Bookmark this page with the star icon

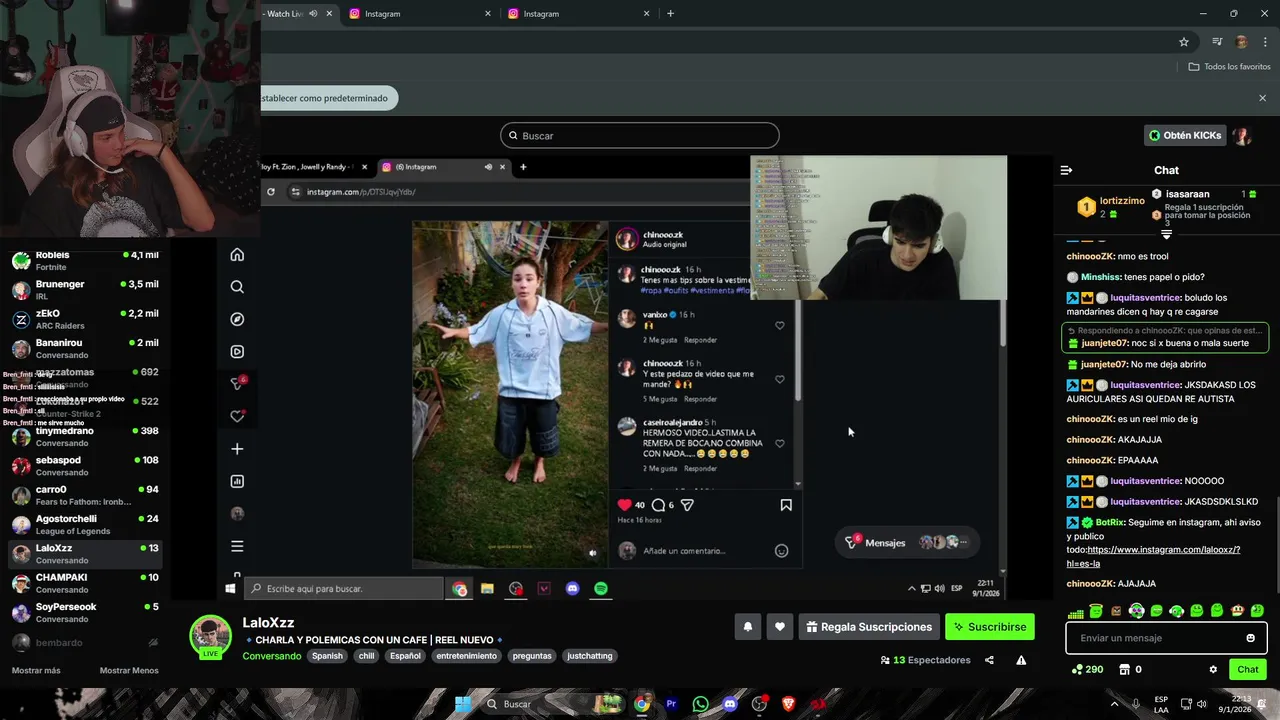(1184, 42)
